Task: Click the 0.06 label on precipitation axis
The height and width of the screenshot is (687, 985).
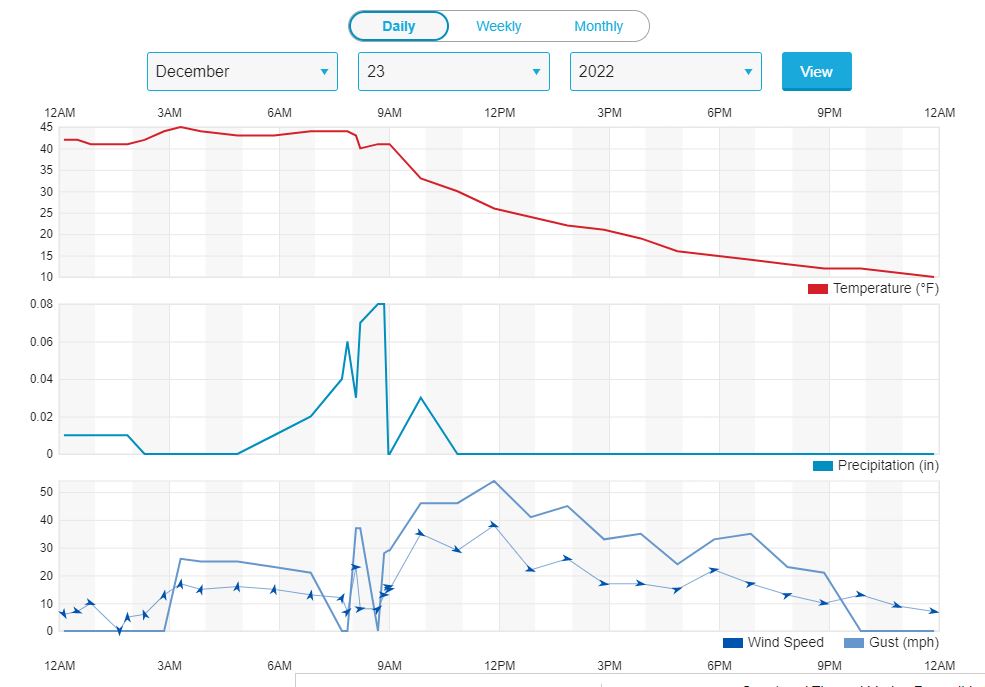Action: point(41,342)
